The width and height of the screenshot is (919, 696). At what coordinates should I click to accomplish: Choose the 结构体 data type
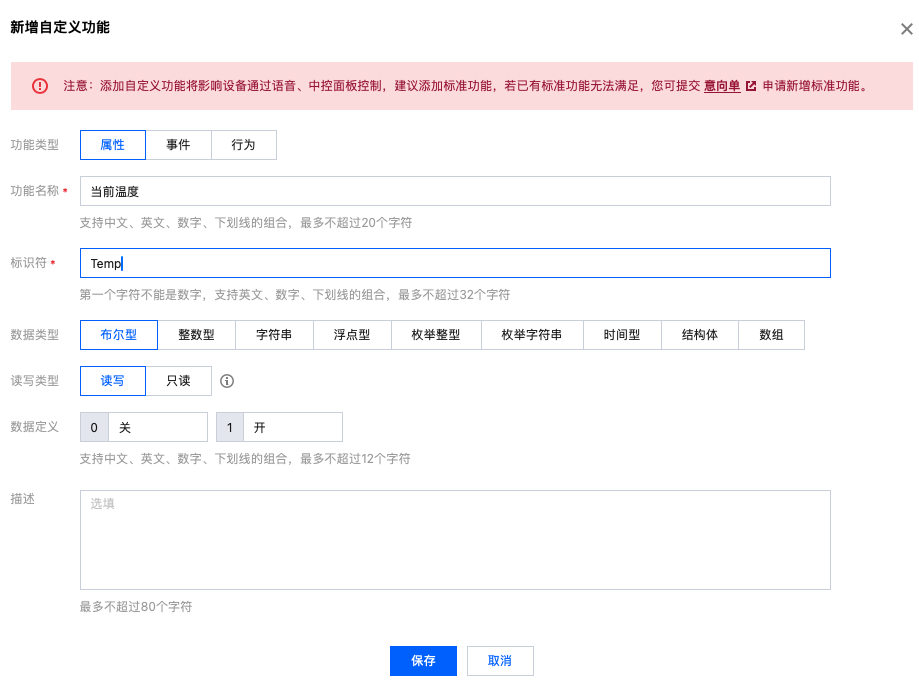click(x=699, y=335)
